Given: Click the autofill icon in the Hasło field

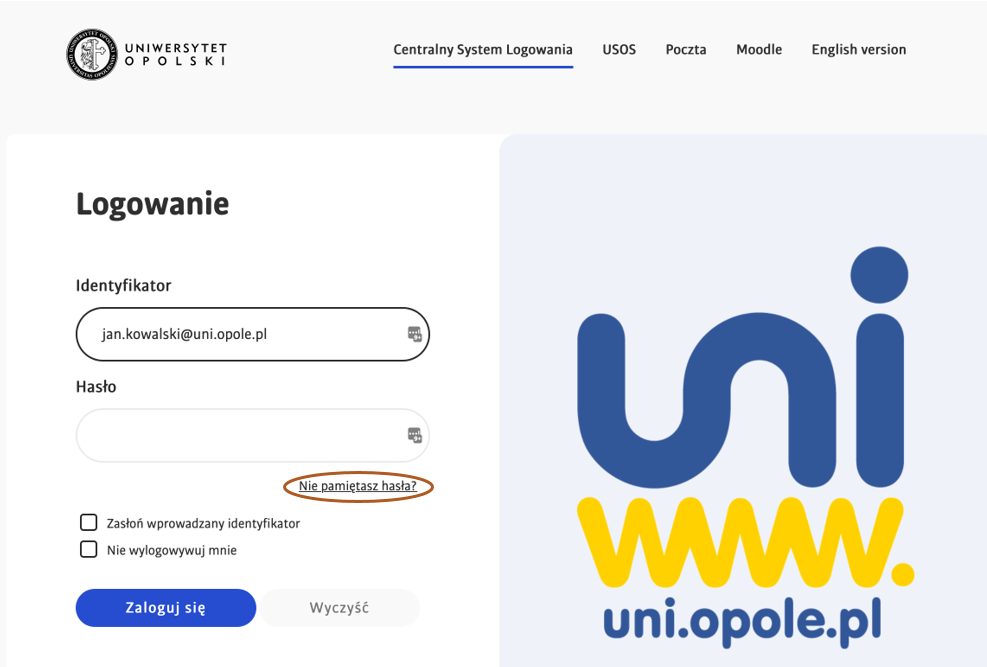Looking at the screenshot, I should pos(415,435).
